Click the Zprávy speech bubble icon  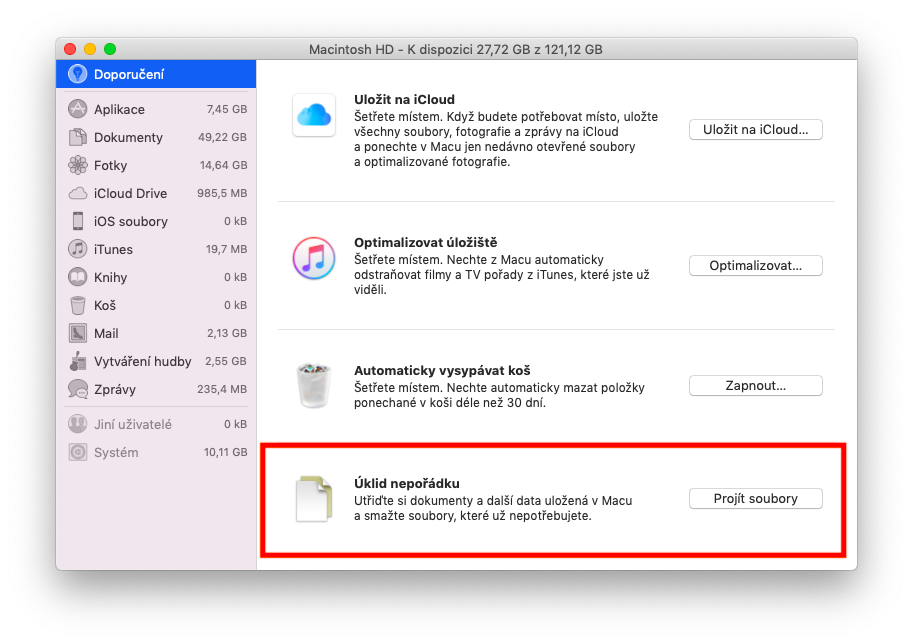[77, 389]
